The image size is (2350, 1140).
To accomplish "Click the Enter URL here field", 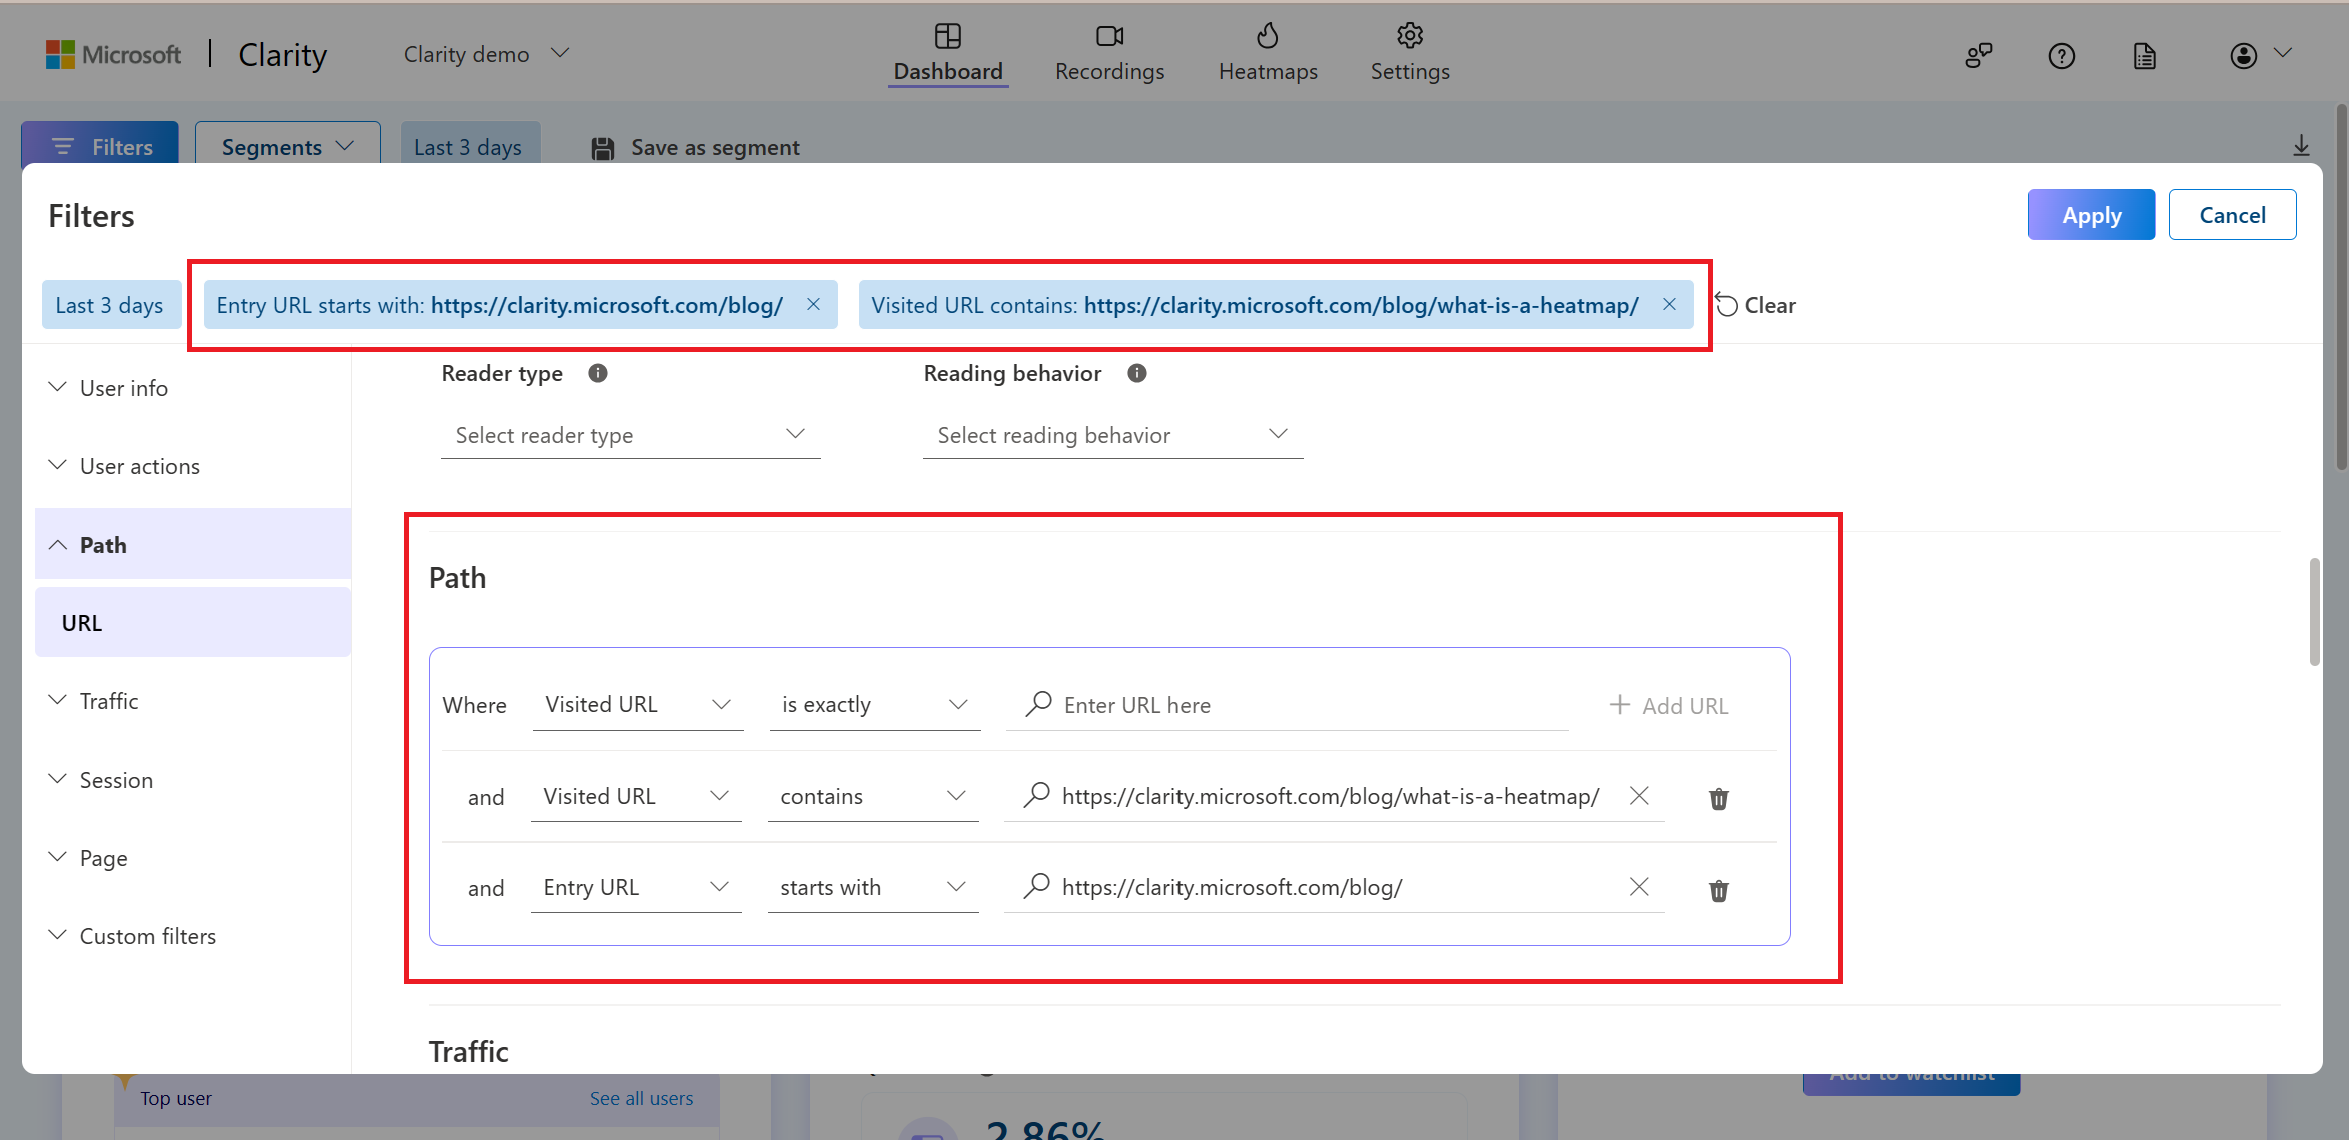I will coord(1287,705).
